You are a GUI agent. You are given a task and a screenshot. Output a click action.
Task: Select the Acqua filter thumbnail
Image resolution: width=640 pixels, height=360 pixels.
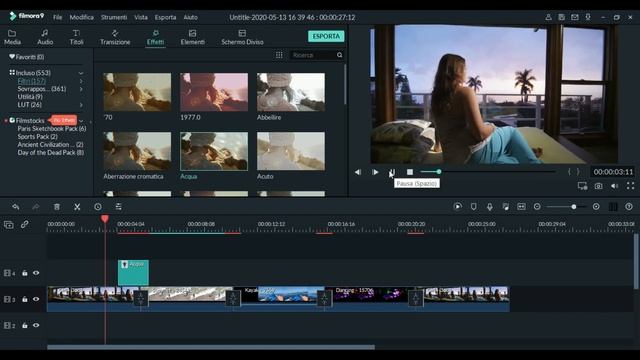(x=214, y=151)
